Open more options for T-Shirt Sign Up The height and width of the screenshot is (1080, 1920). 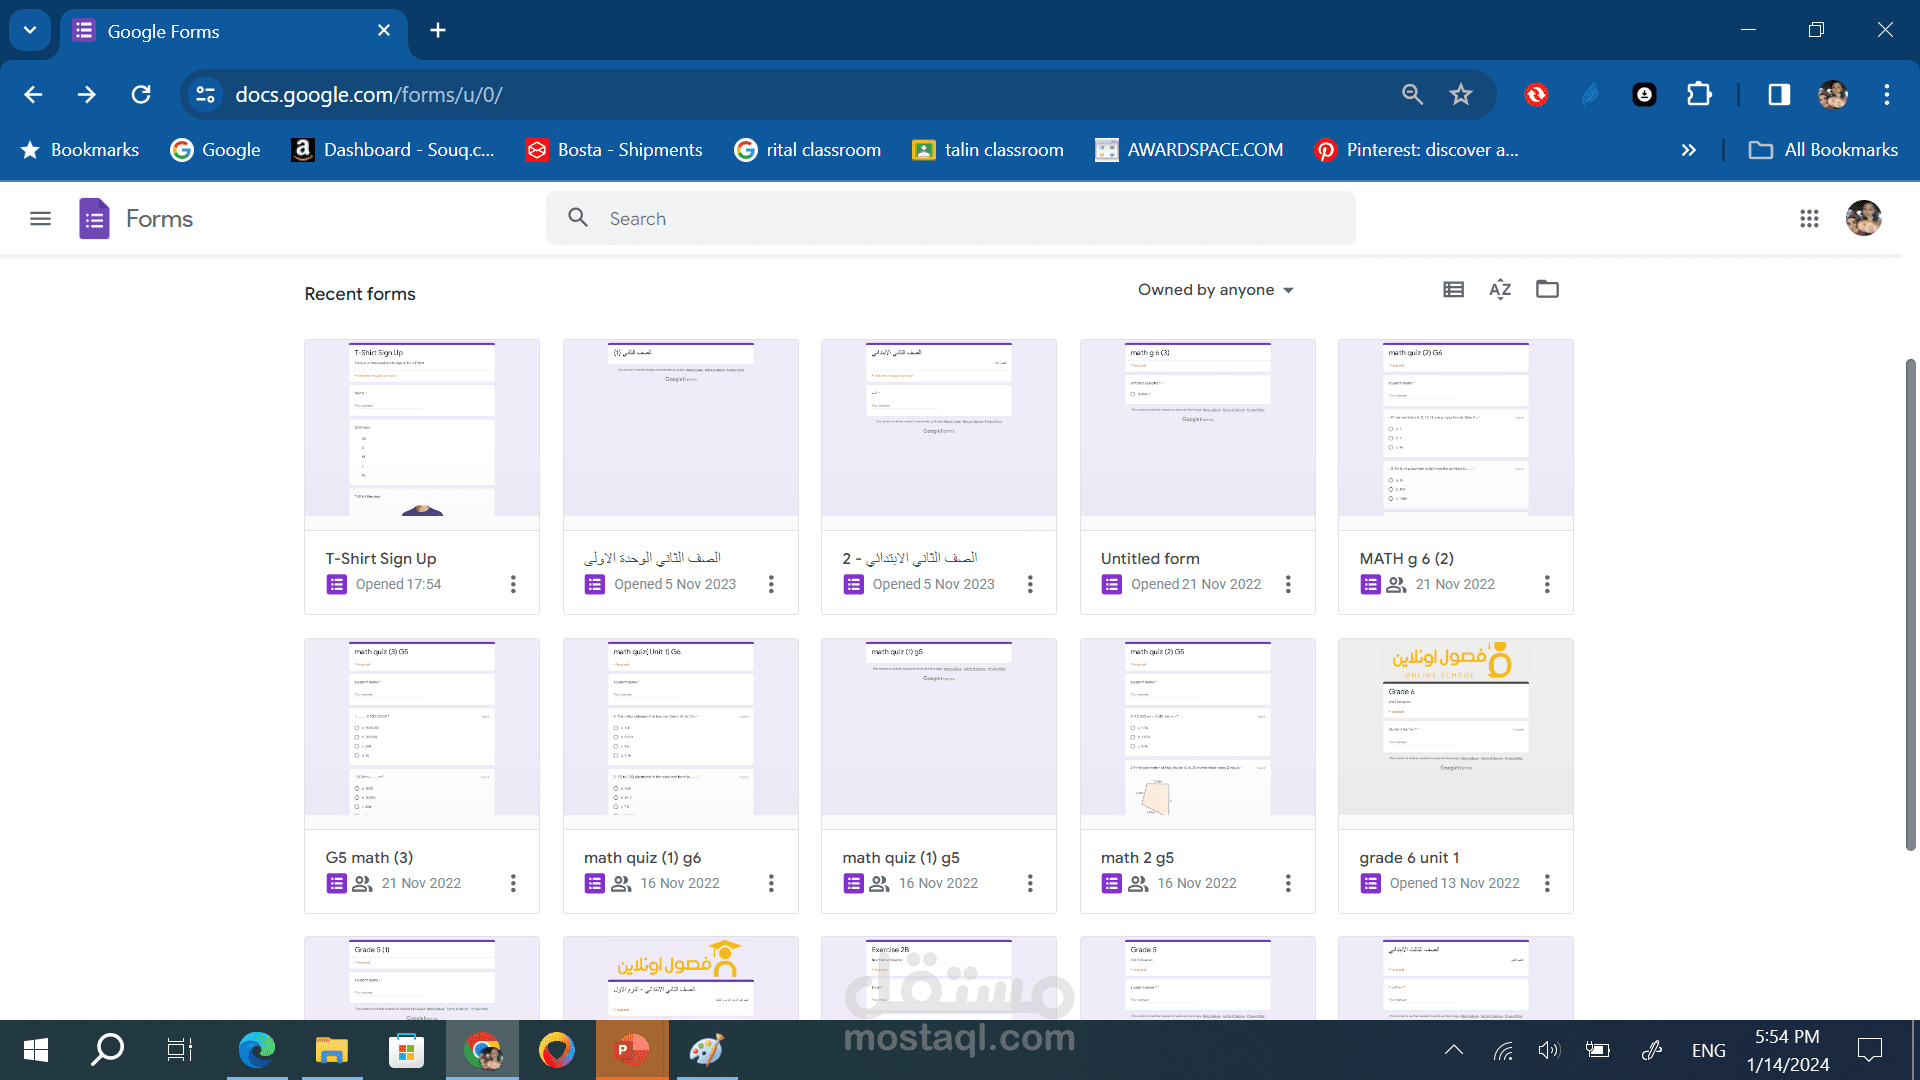[513, 584]
